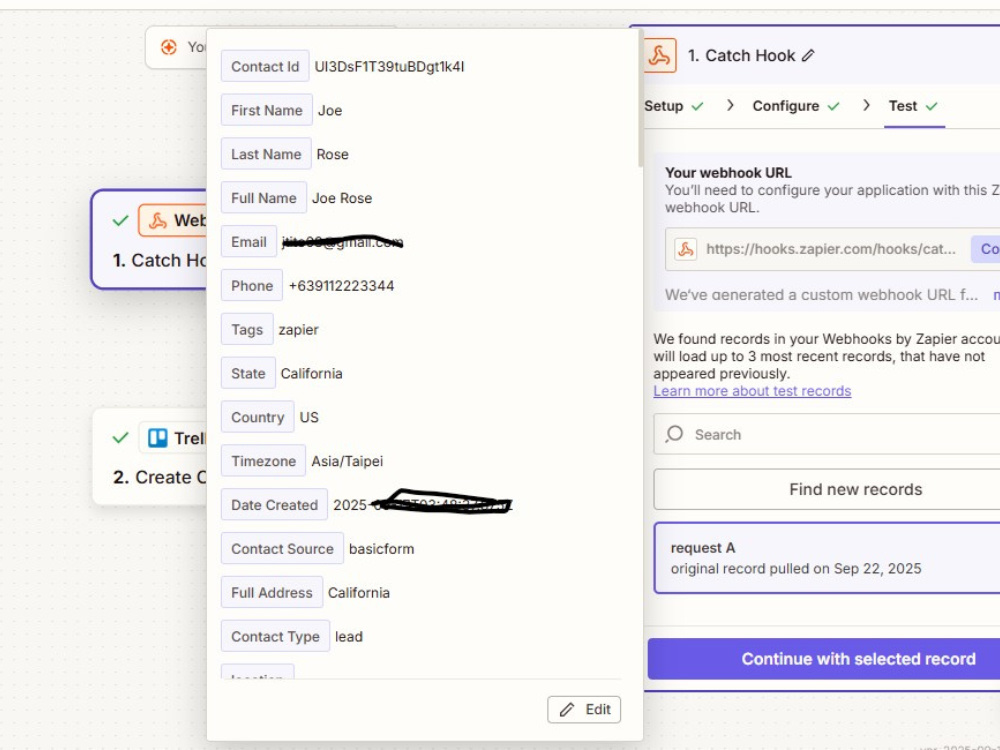Click the Full Name label
The width and height of the screenshot is (1000, 750).
point(263,198)
